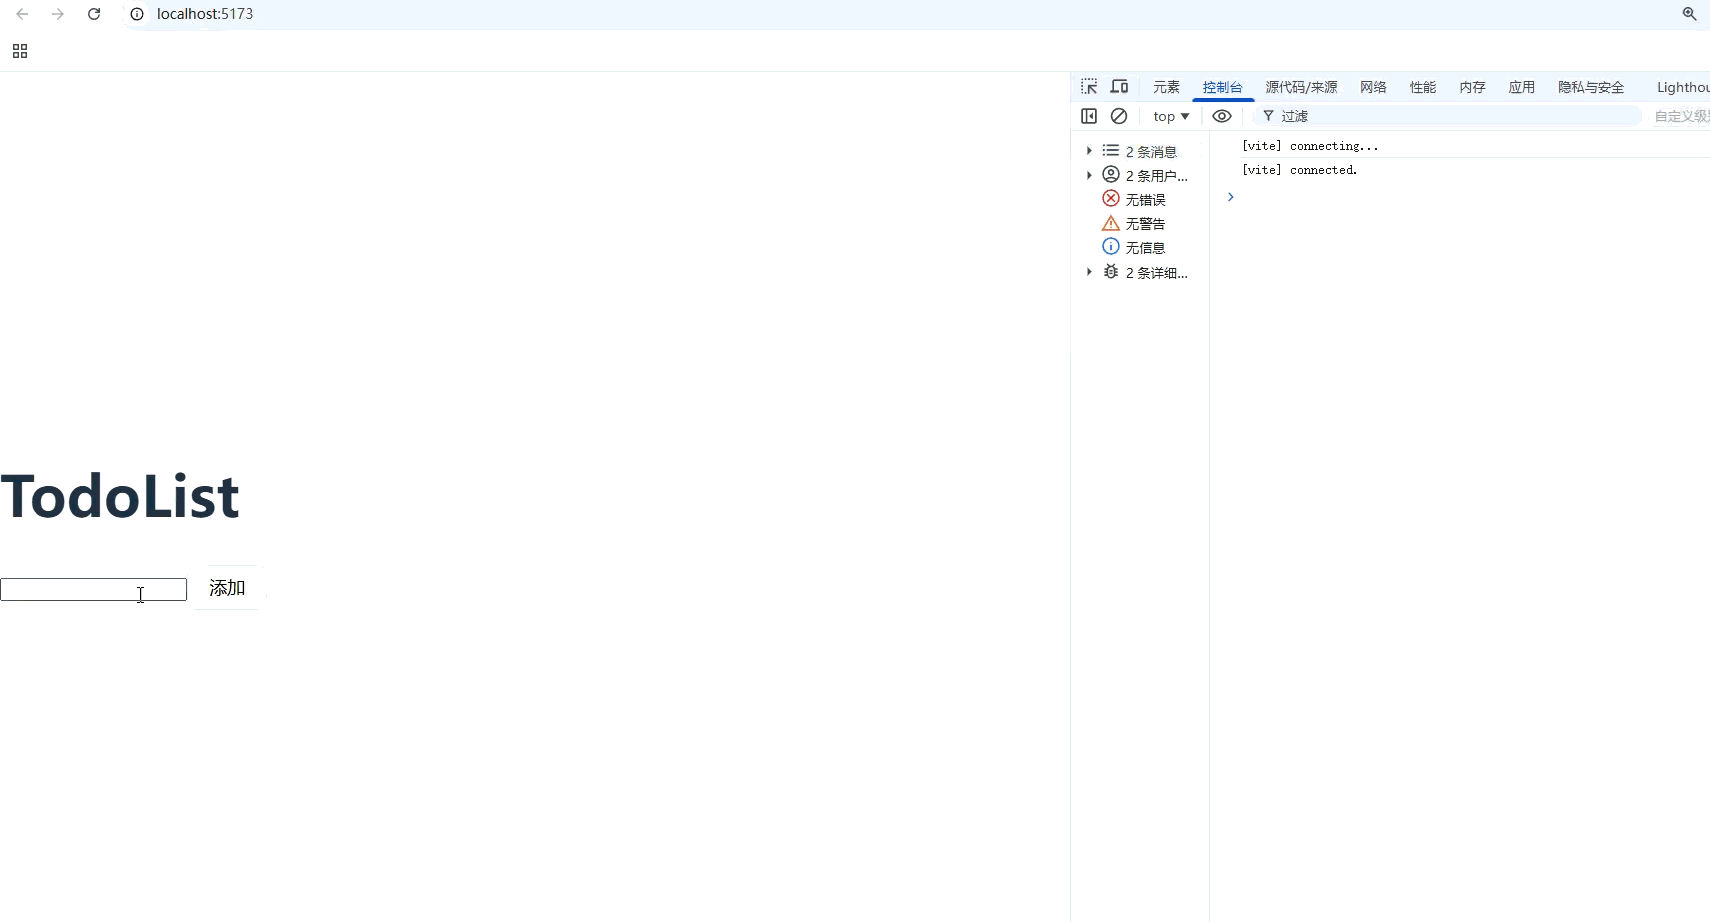Hide the console sidebar panel
Viewport: 1710px width, 922px height.
[x=1089, y=116]
